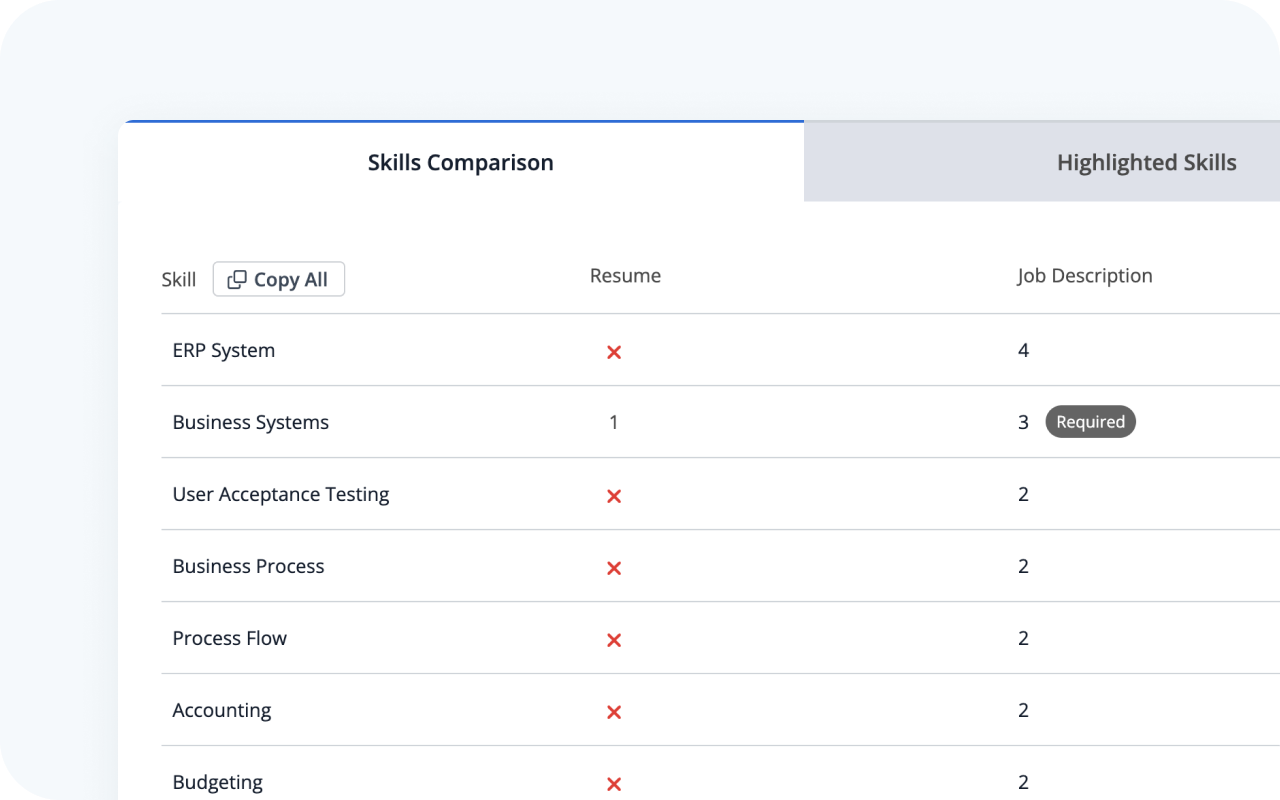1280x800 pixels.
Task: Click the red X next to ERP System
Action: pos(613,352)
